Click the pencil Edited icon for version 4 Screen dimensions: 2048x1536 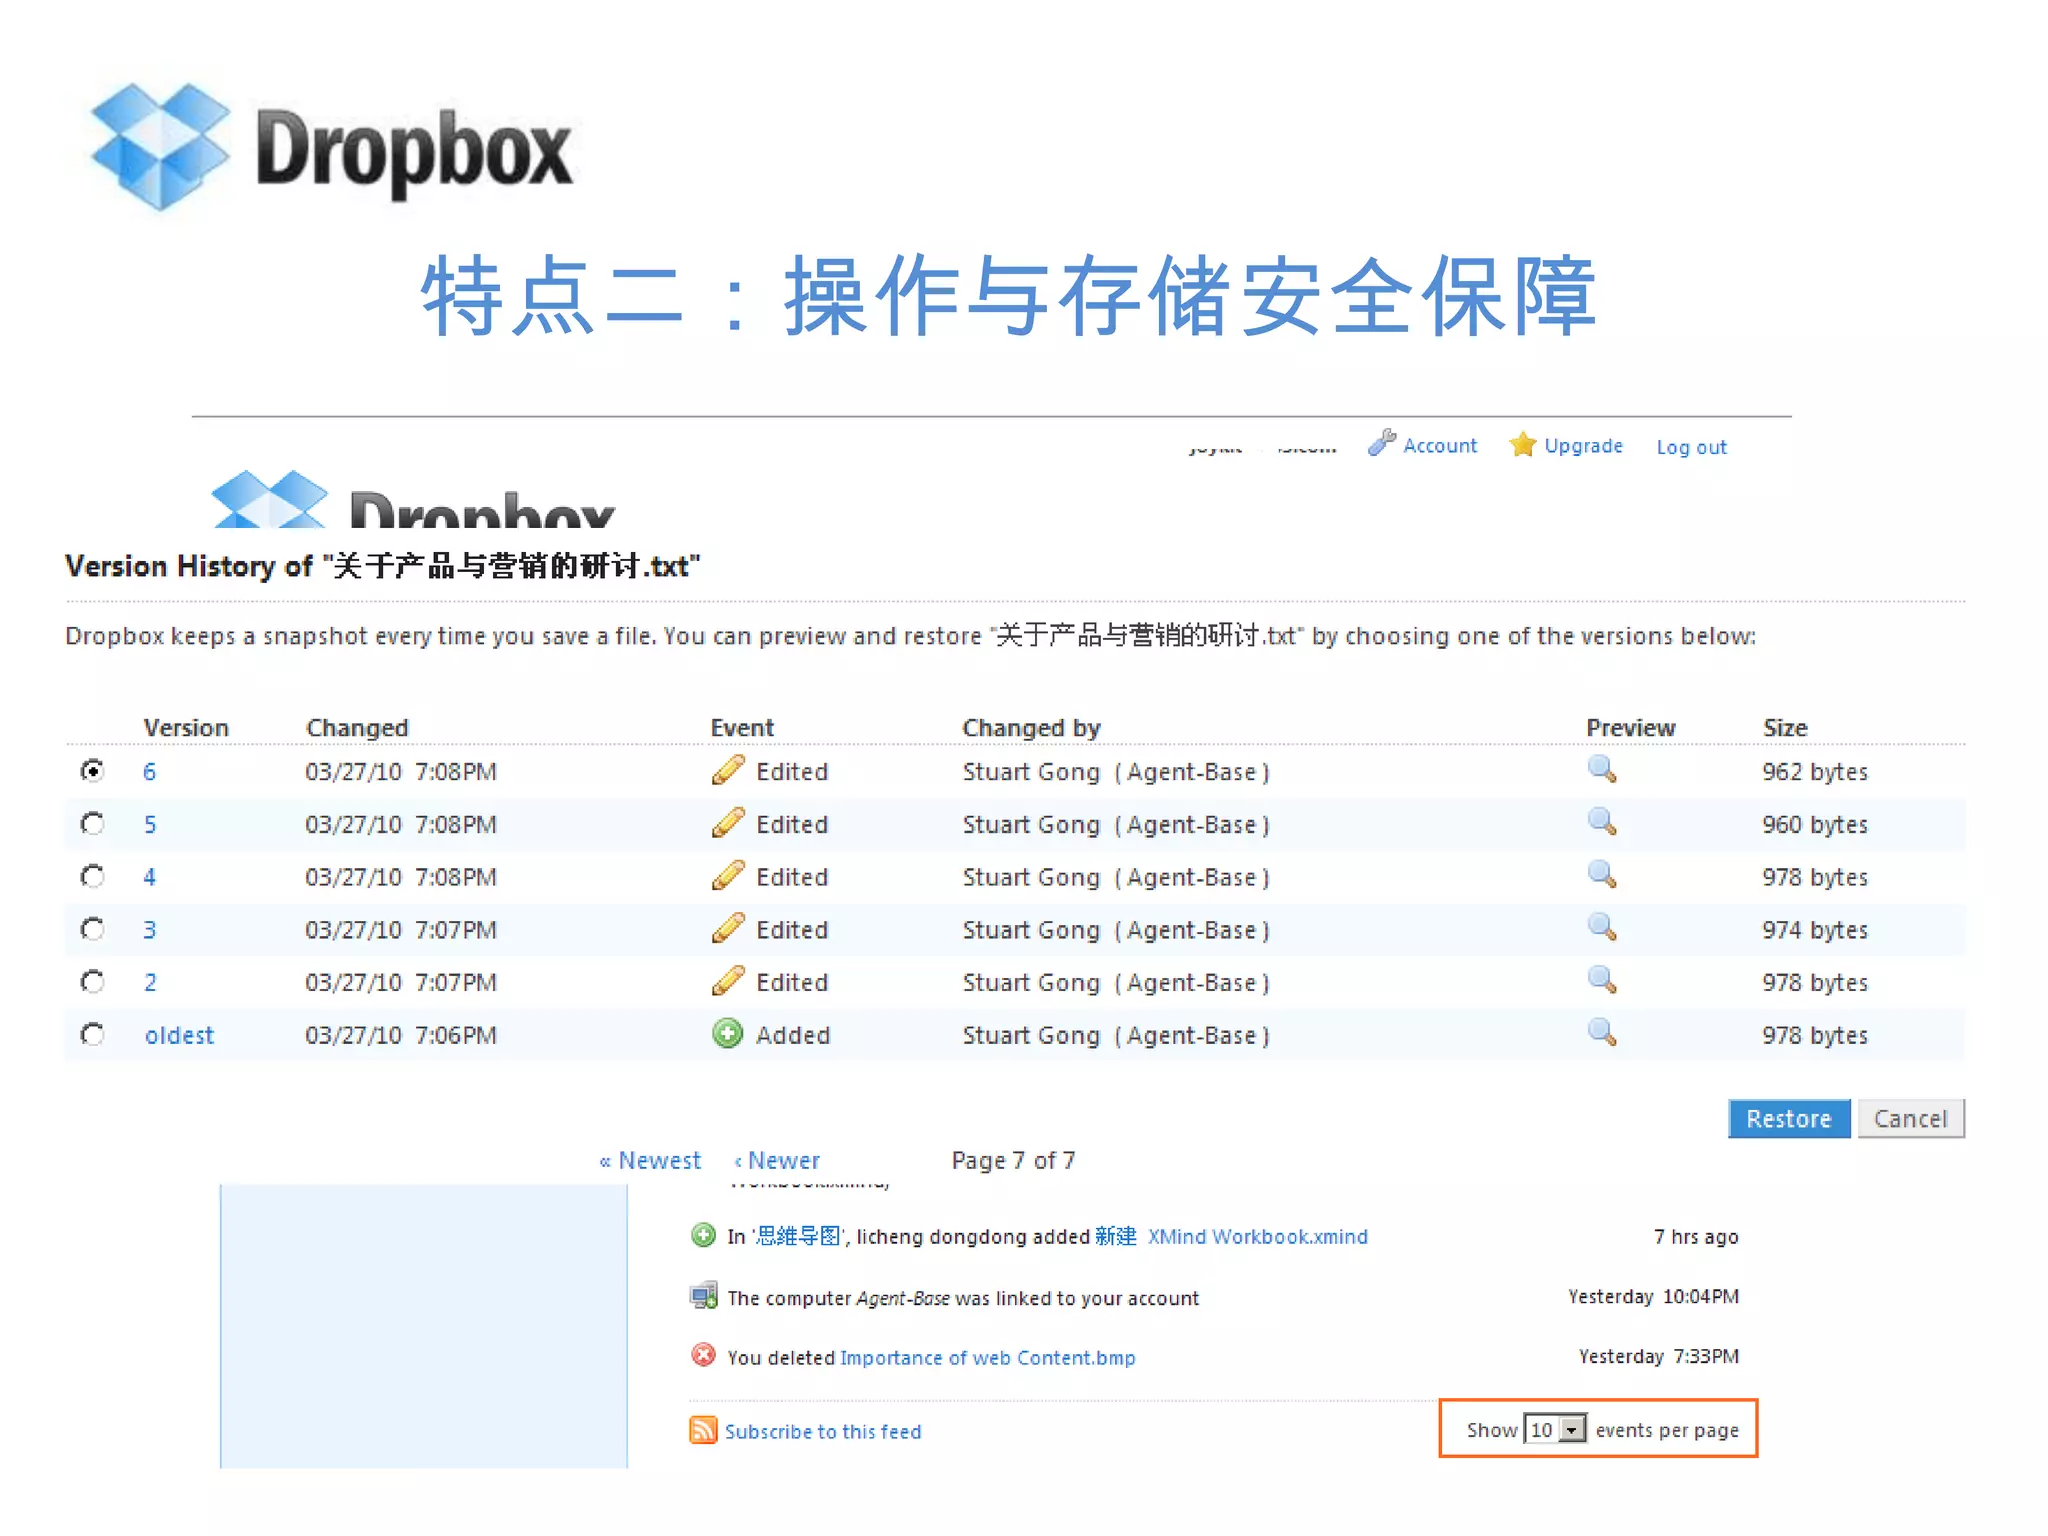728,876
